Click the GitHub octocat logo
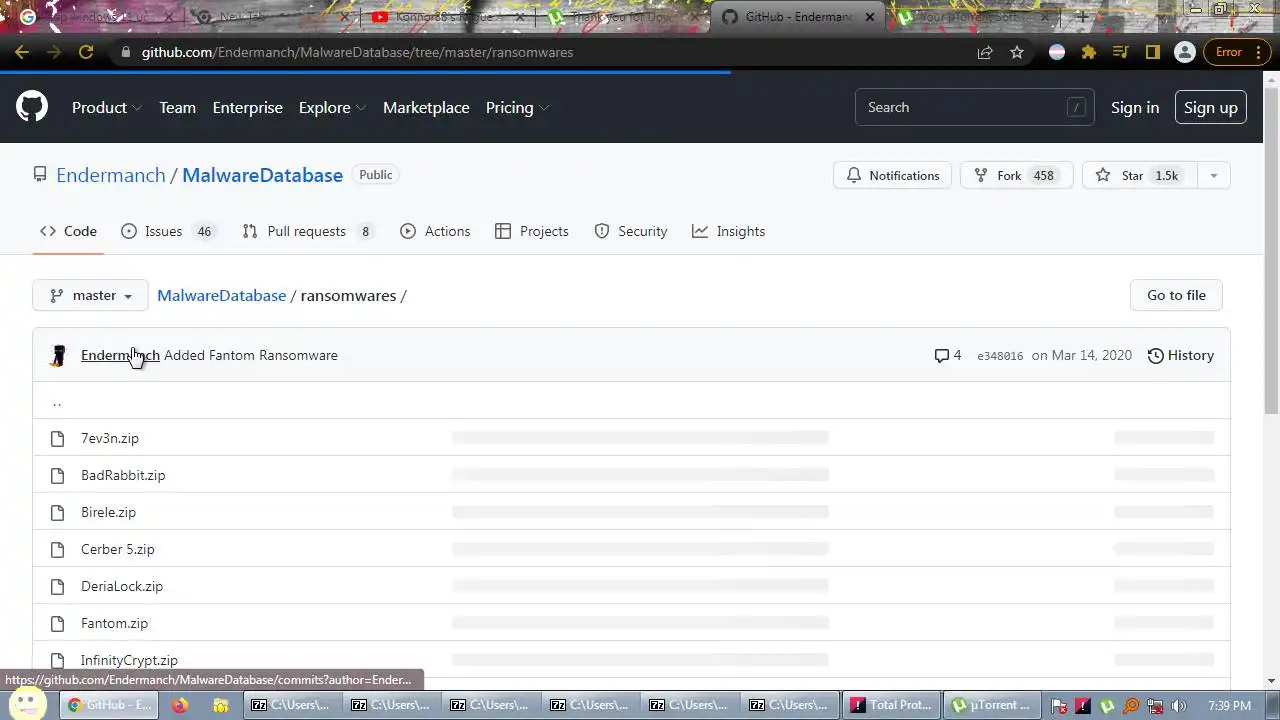 32,107
